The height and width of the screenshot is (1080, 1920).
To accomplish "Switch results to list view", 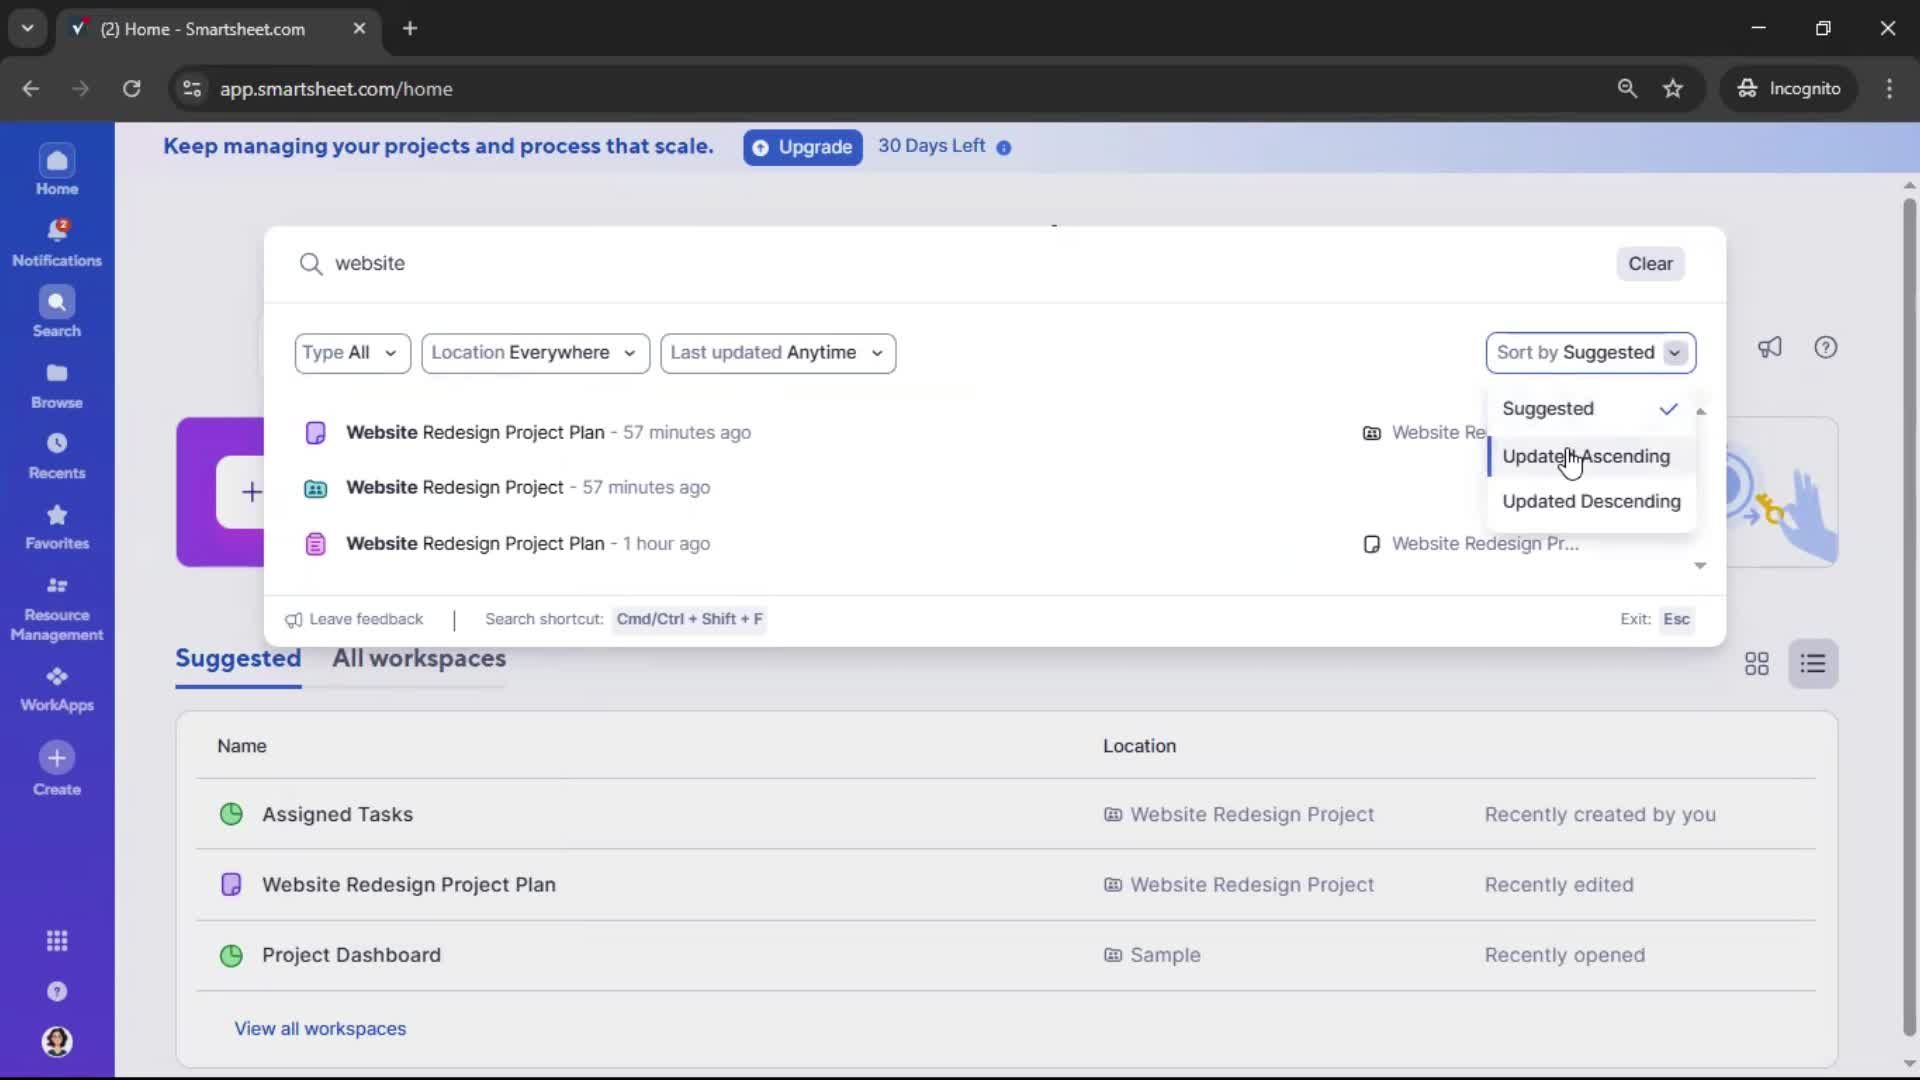I will point(1814,663).
